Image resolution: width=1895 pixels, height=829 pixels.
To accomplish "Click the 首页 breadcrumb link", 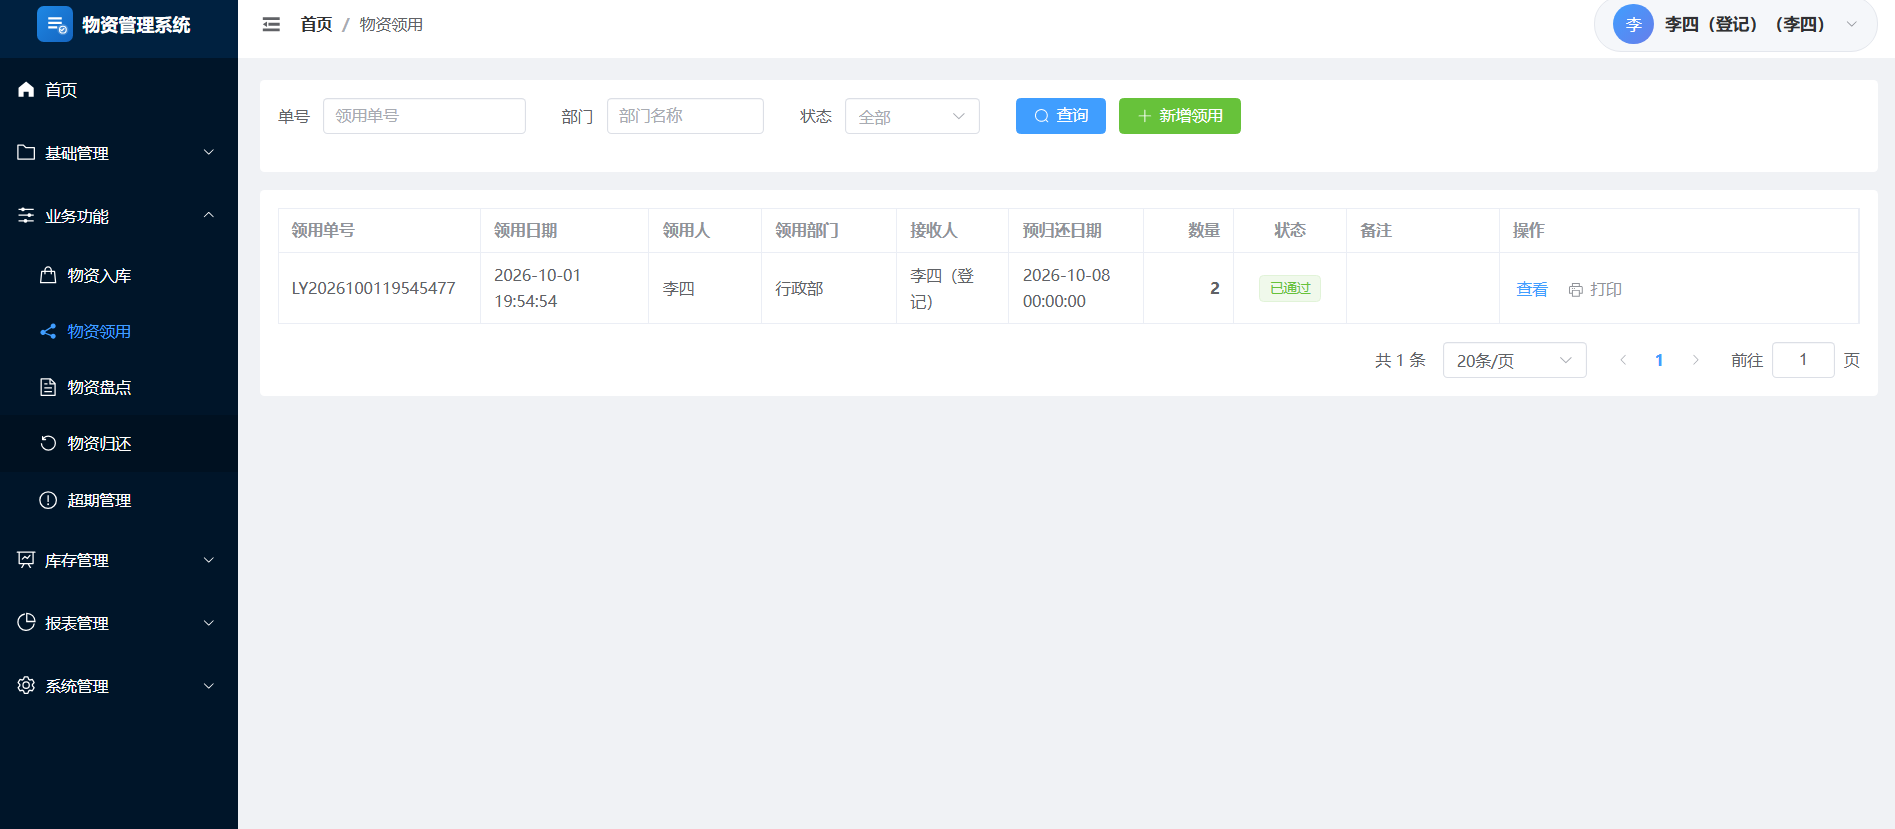I will click(316, 24).
